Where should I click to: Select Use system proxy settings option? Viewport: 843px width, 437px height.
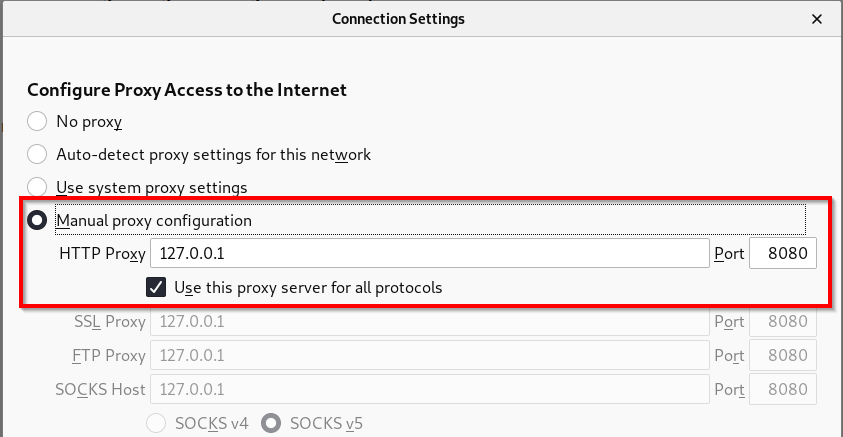coord(37,187)
